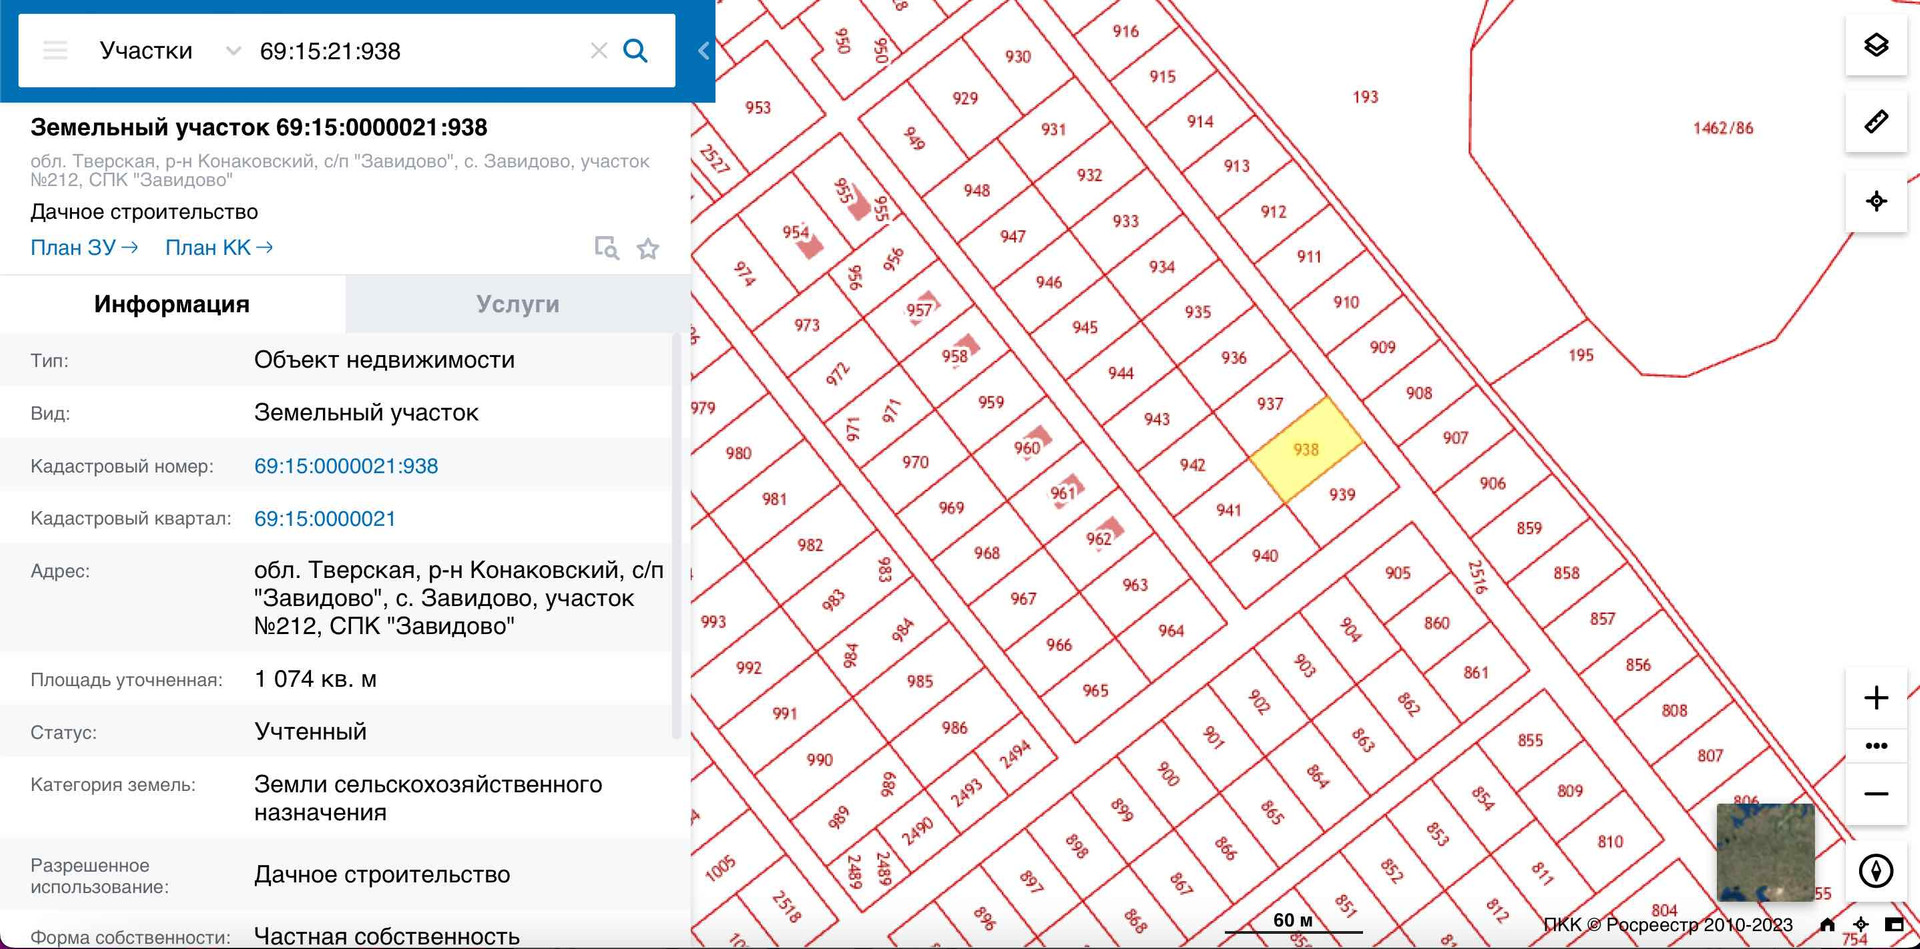This screenshot has height=949, width=1920.
Task: Click the status value Учтенный
Action: pyautogui.click(x=310, y=732)
